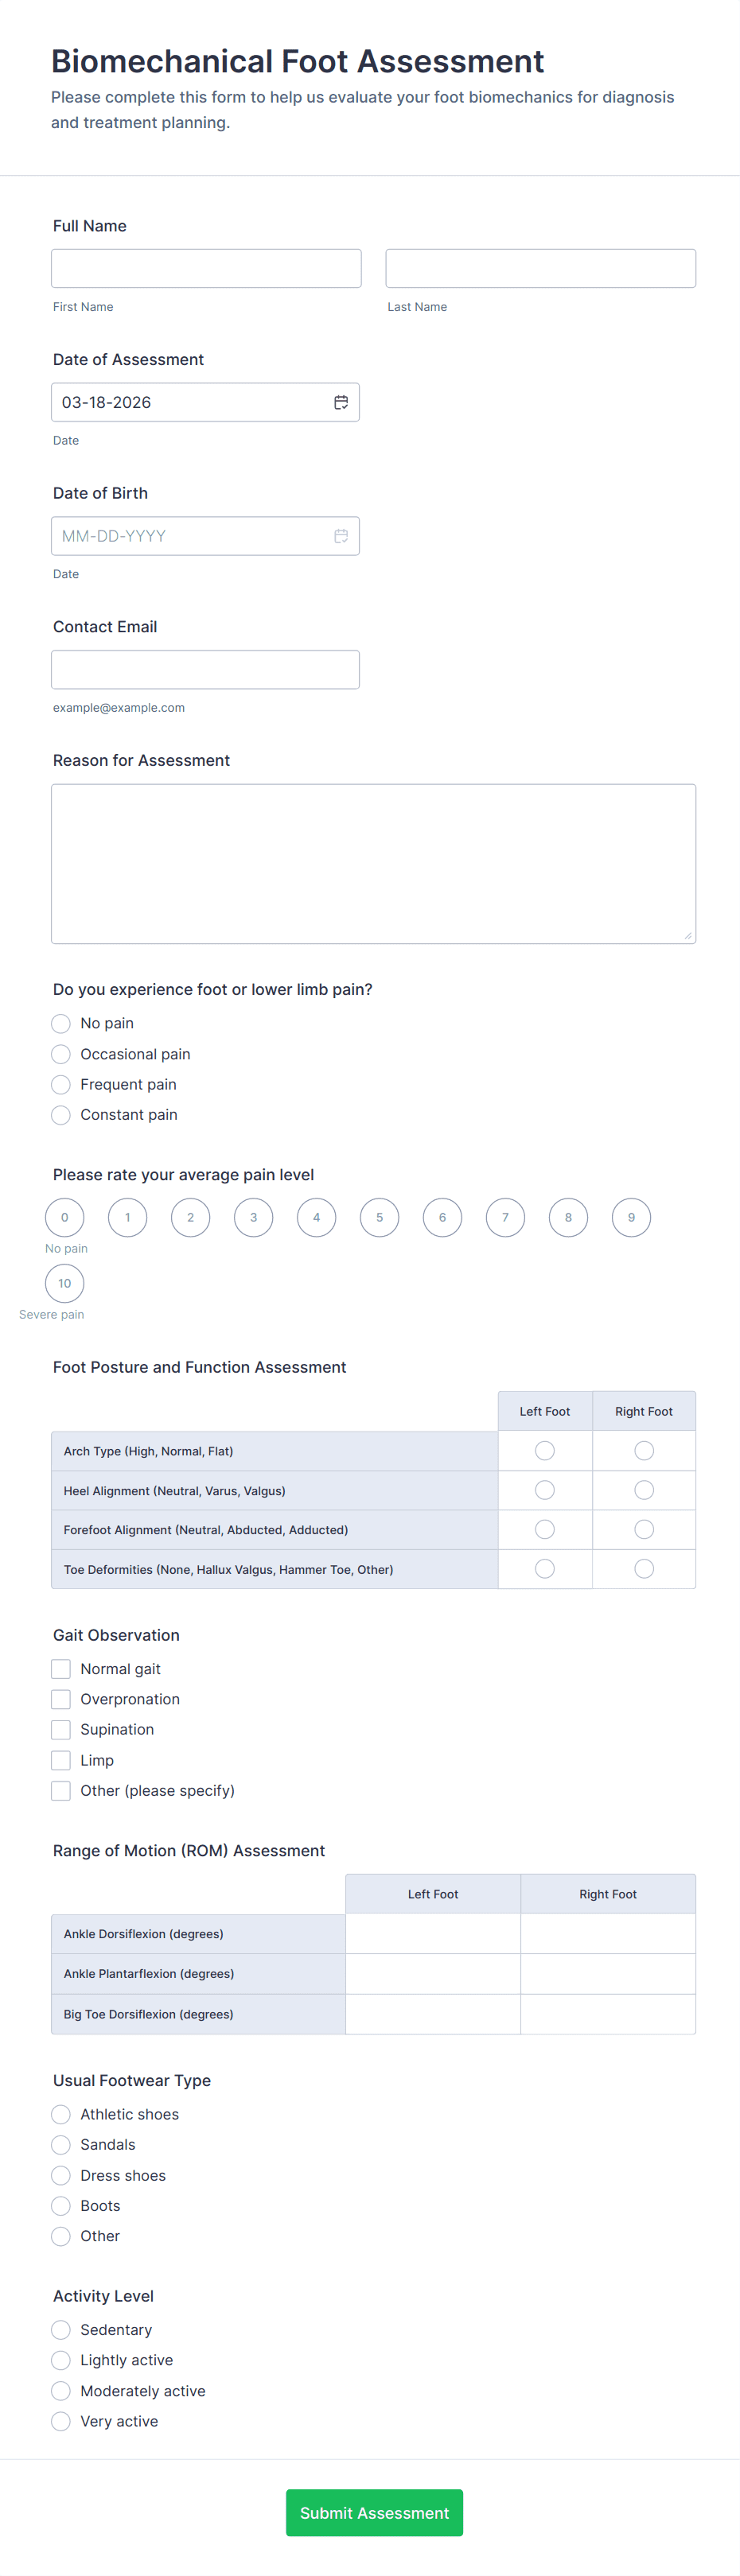Rate pain level as 7

505,1217
